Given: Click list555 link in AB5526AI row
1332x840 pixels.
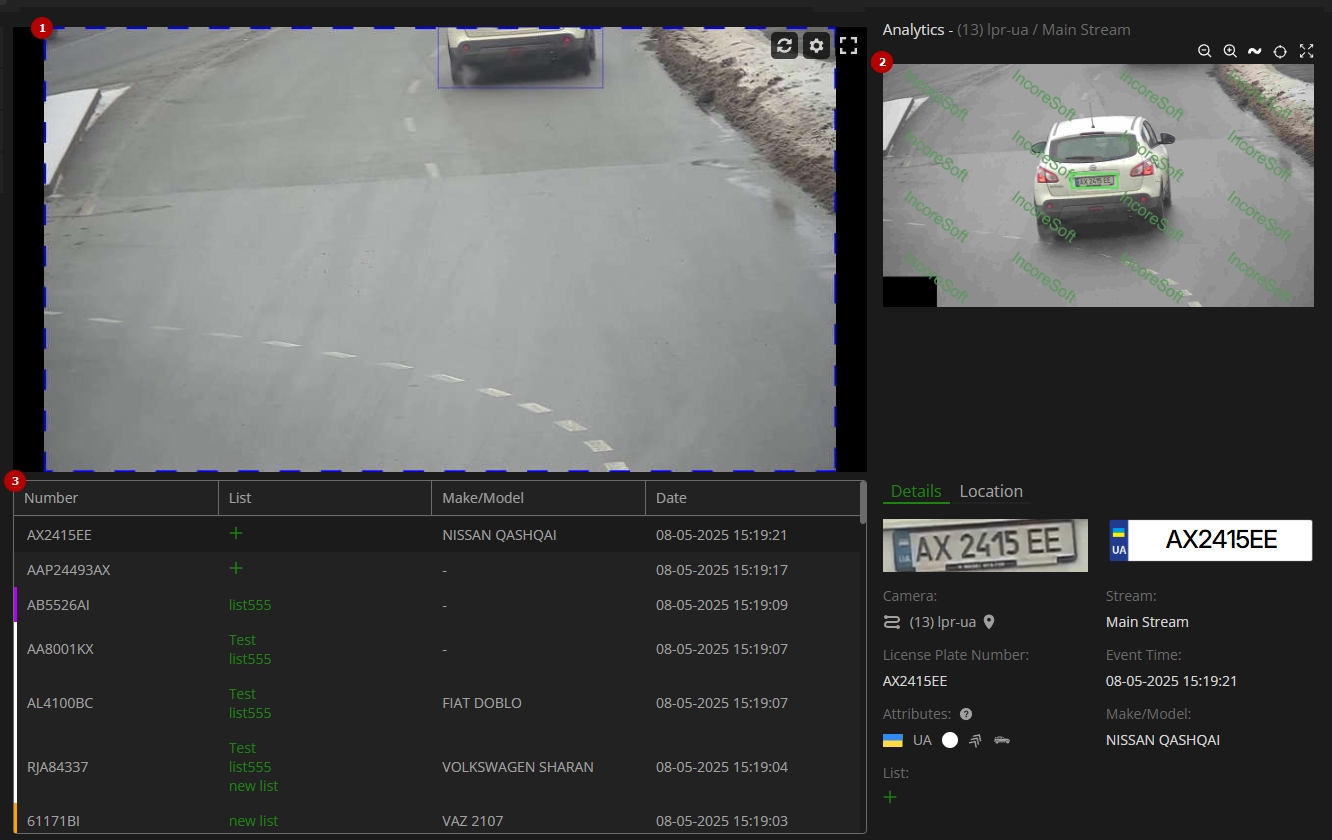Looking at the screenshot, I should (250, 605).
